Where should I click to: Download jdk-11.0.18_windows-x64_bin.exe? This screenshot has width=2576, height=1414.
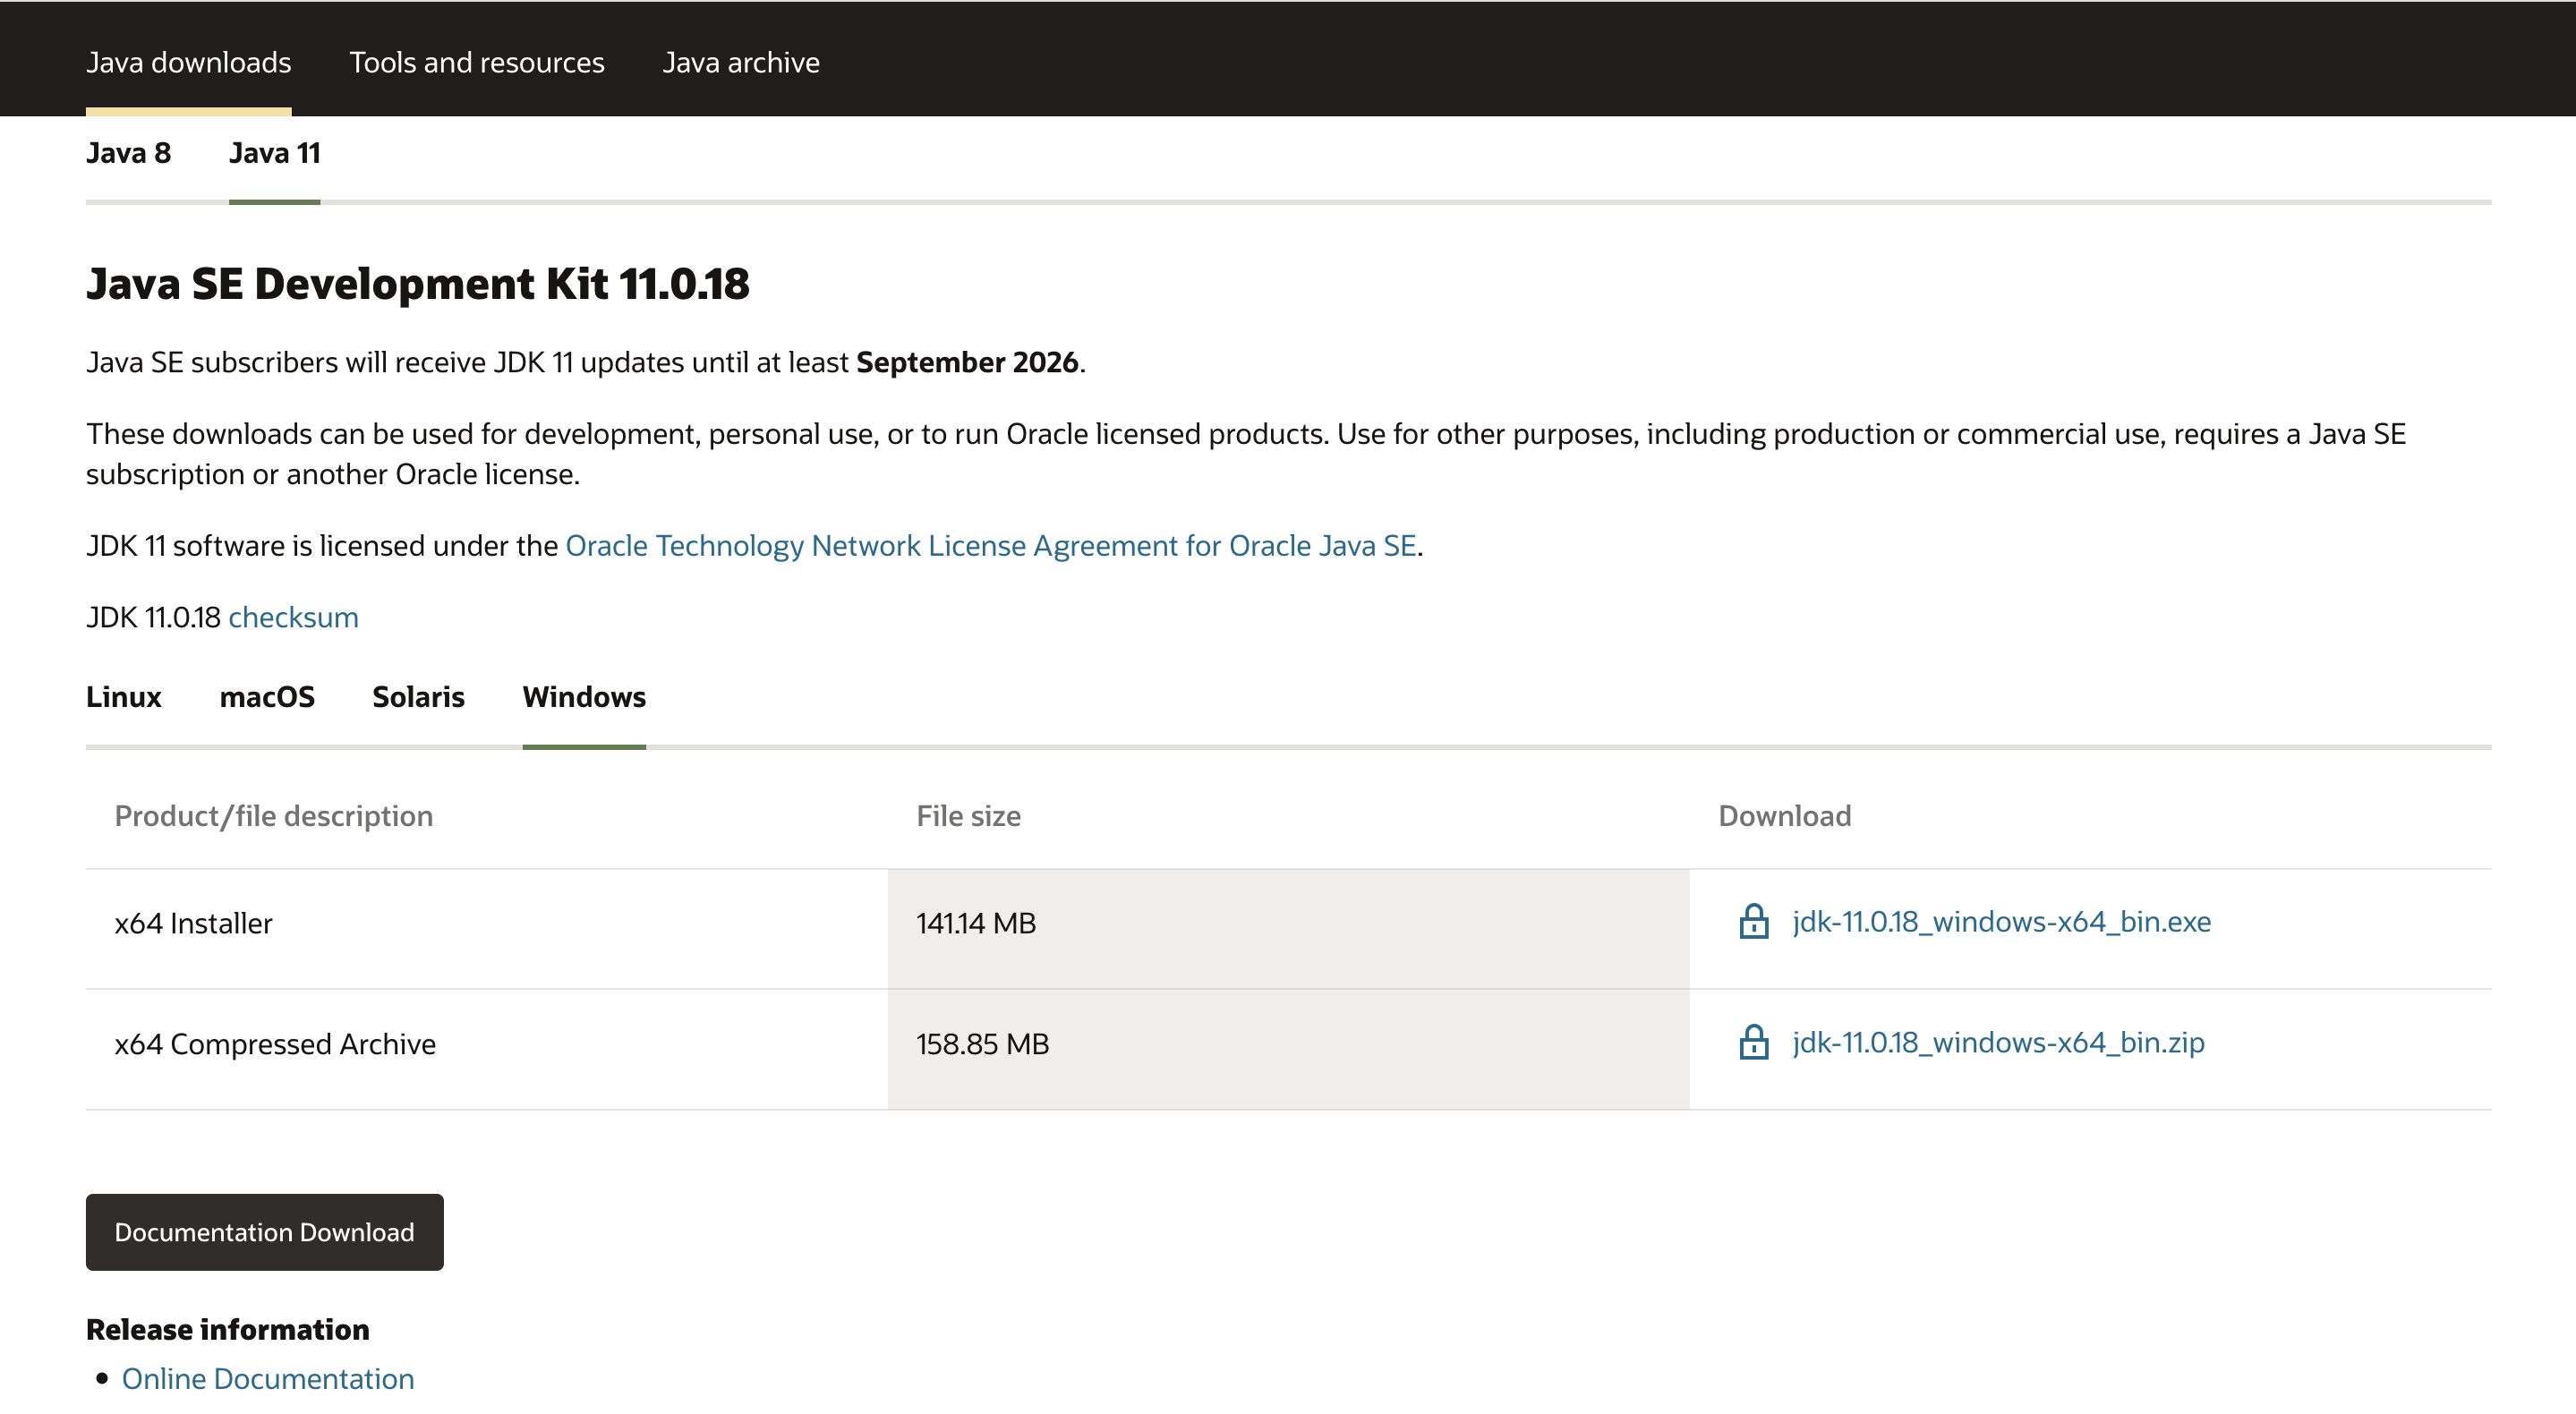coord(2001,921)
